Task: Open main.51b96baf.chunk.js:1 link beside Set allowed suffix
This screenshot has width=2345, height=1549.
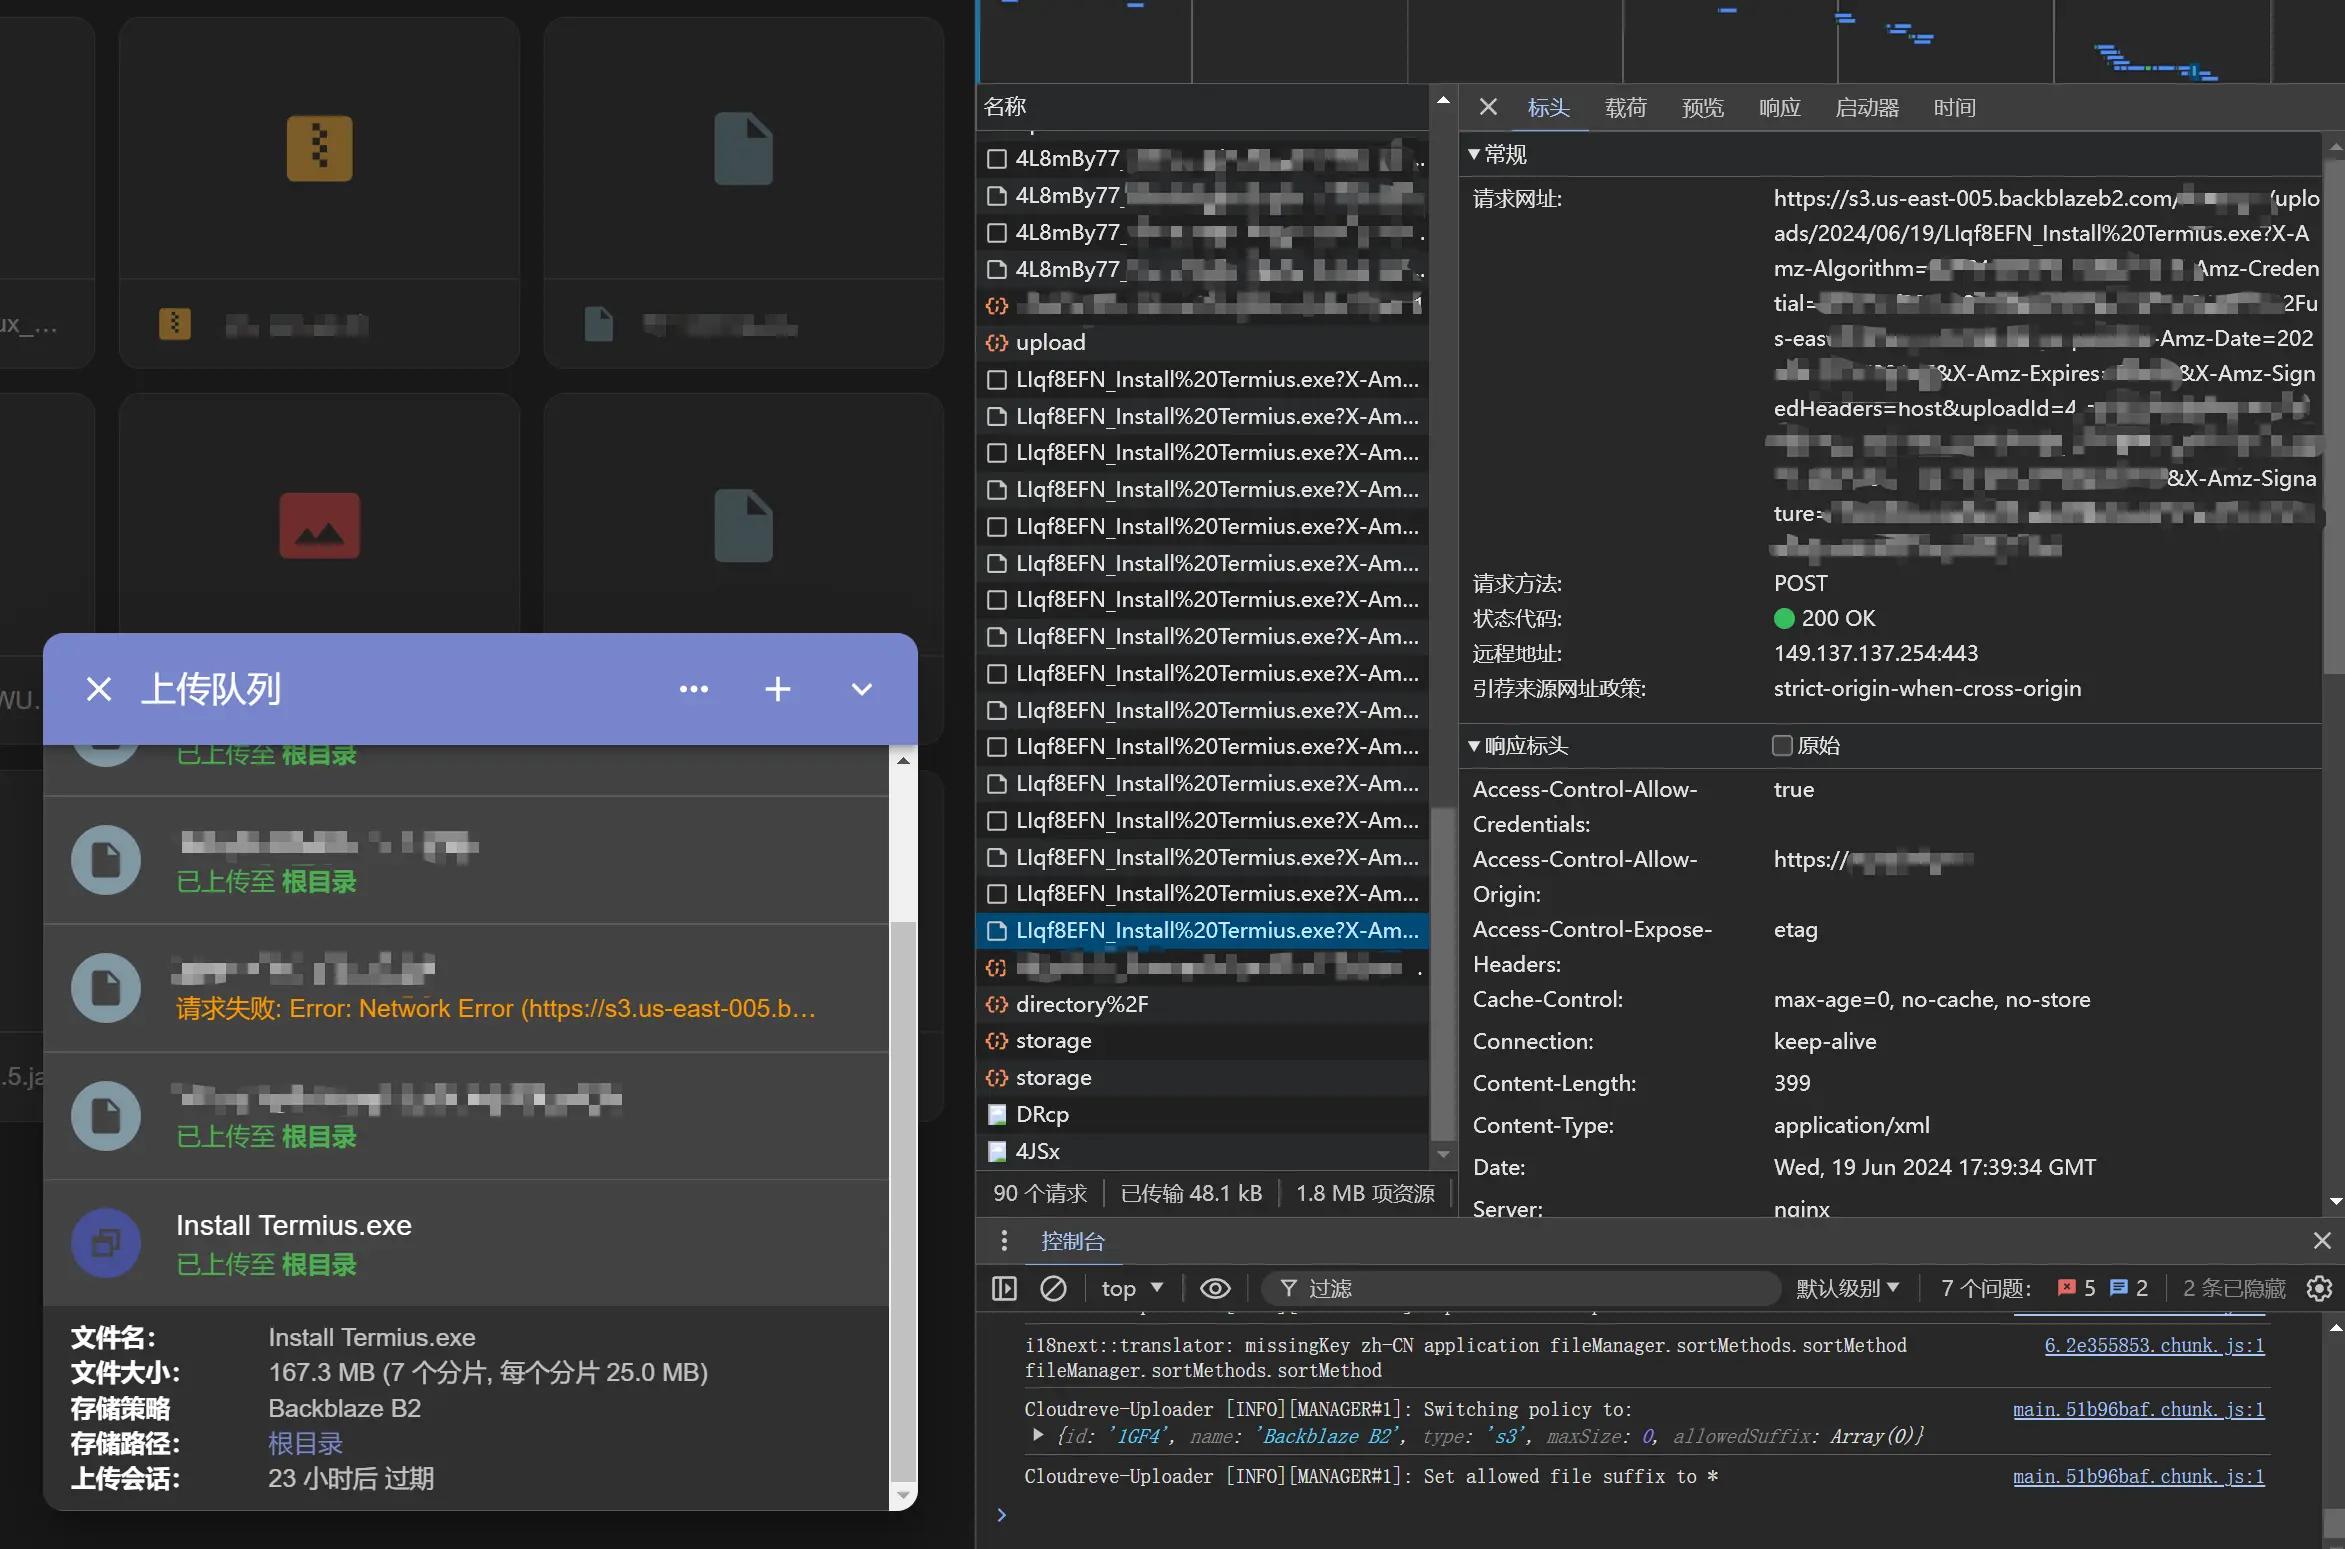Action: click(2138, 1477)
